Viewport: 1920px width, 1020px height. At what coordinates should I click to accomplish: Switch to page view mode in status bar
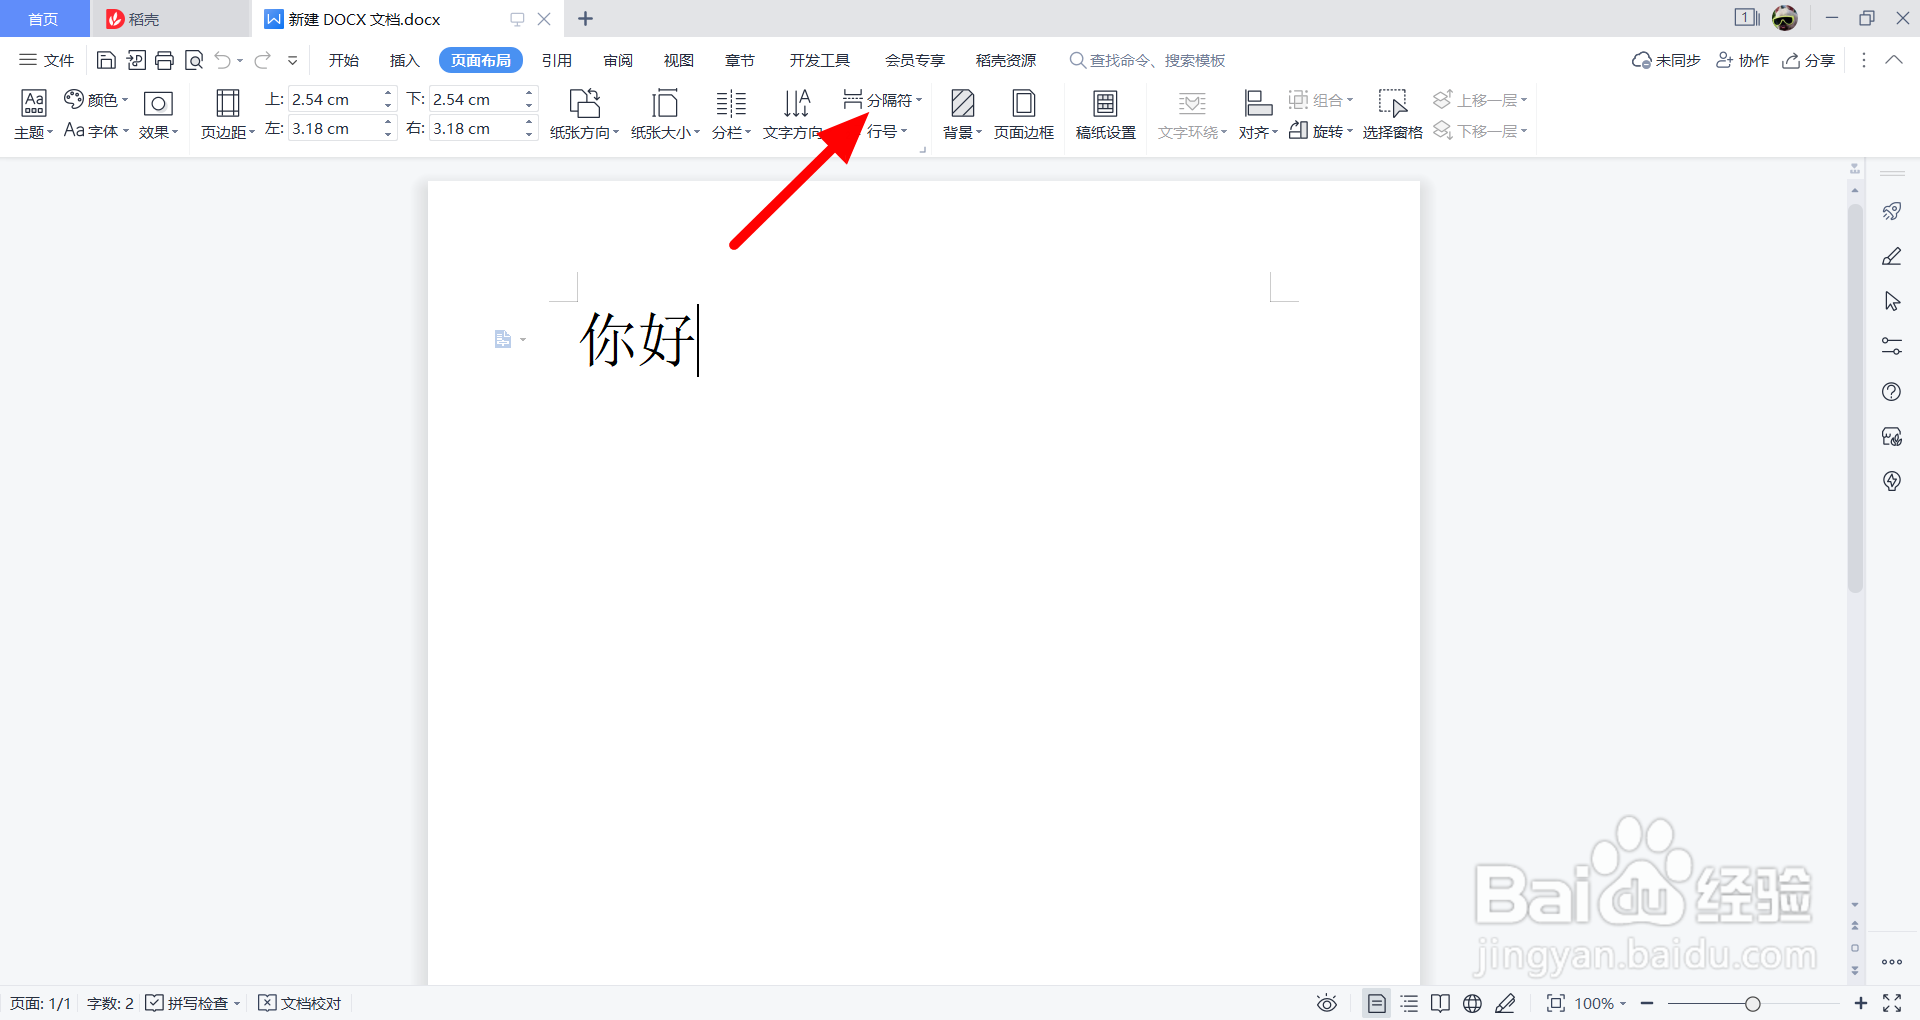[1377, 1003]
